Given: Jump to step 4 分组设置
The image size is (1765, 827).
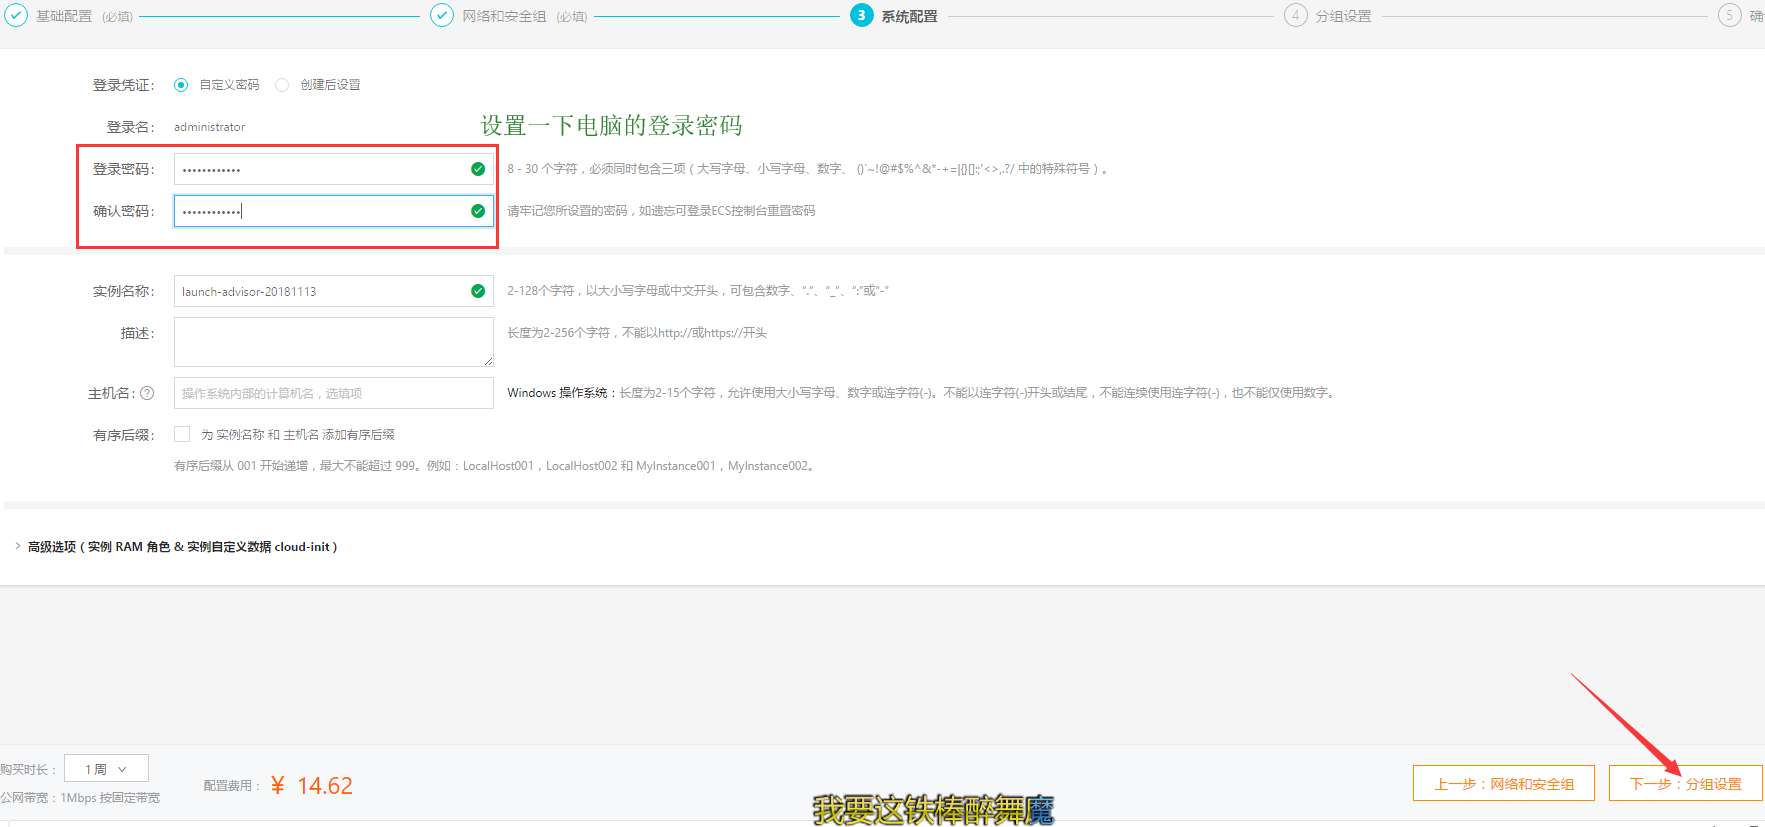Looking at the screenshot, I should (1343, 16).
